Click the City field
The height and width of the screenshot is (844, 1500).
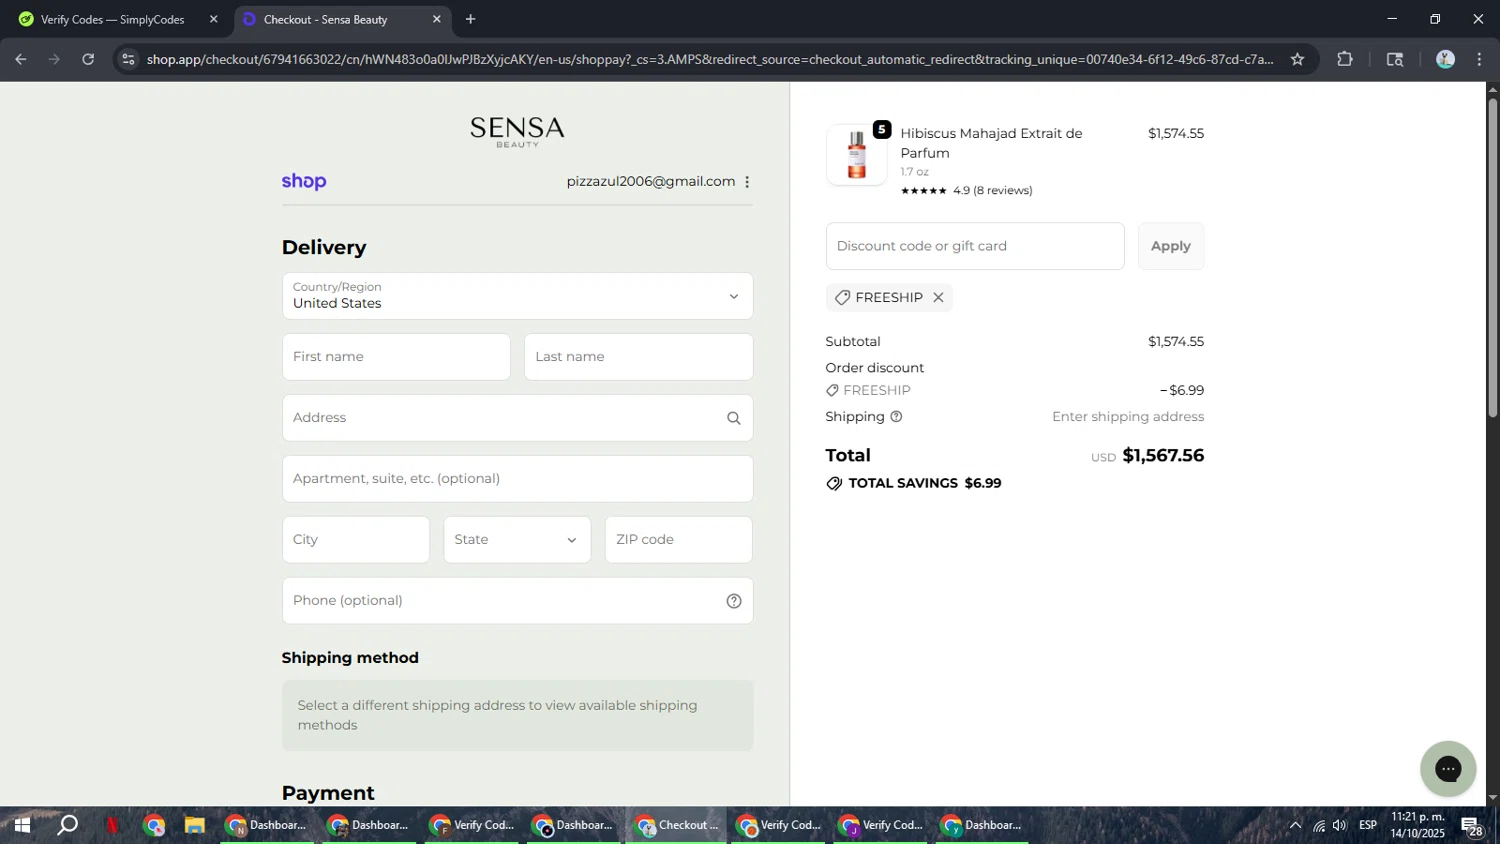click(x=356, y=540)
